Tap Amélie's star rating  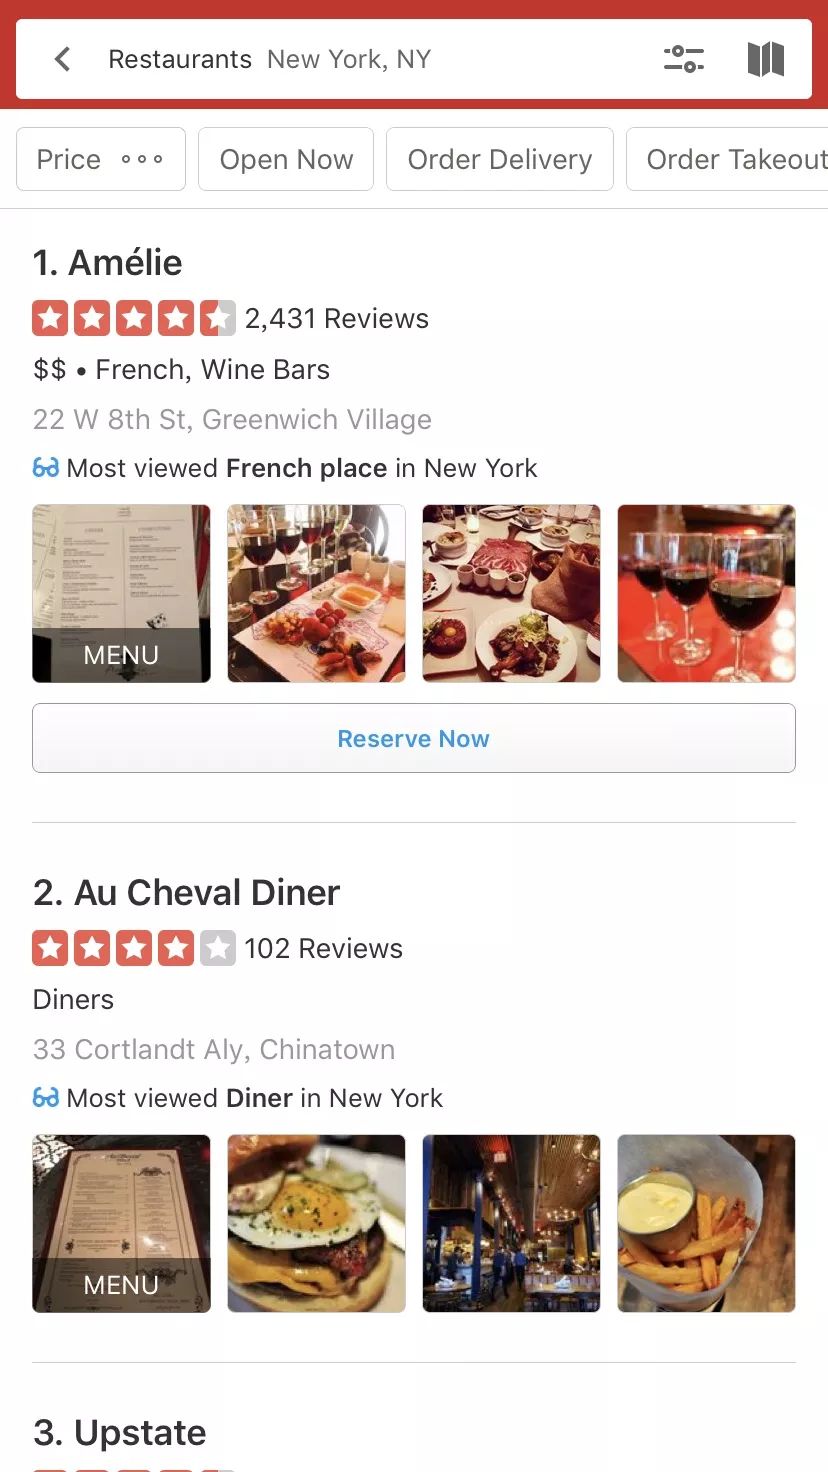pos(134,318)
